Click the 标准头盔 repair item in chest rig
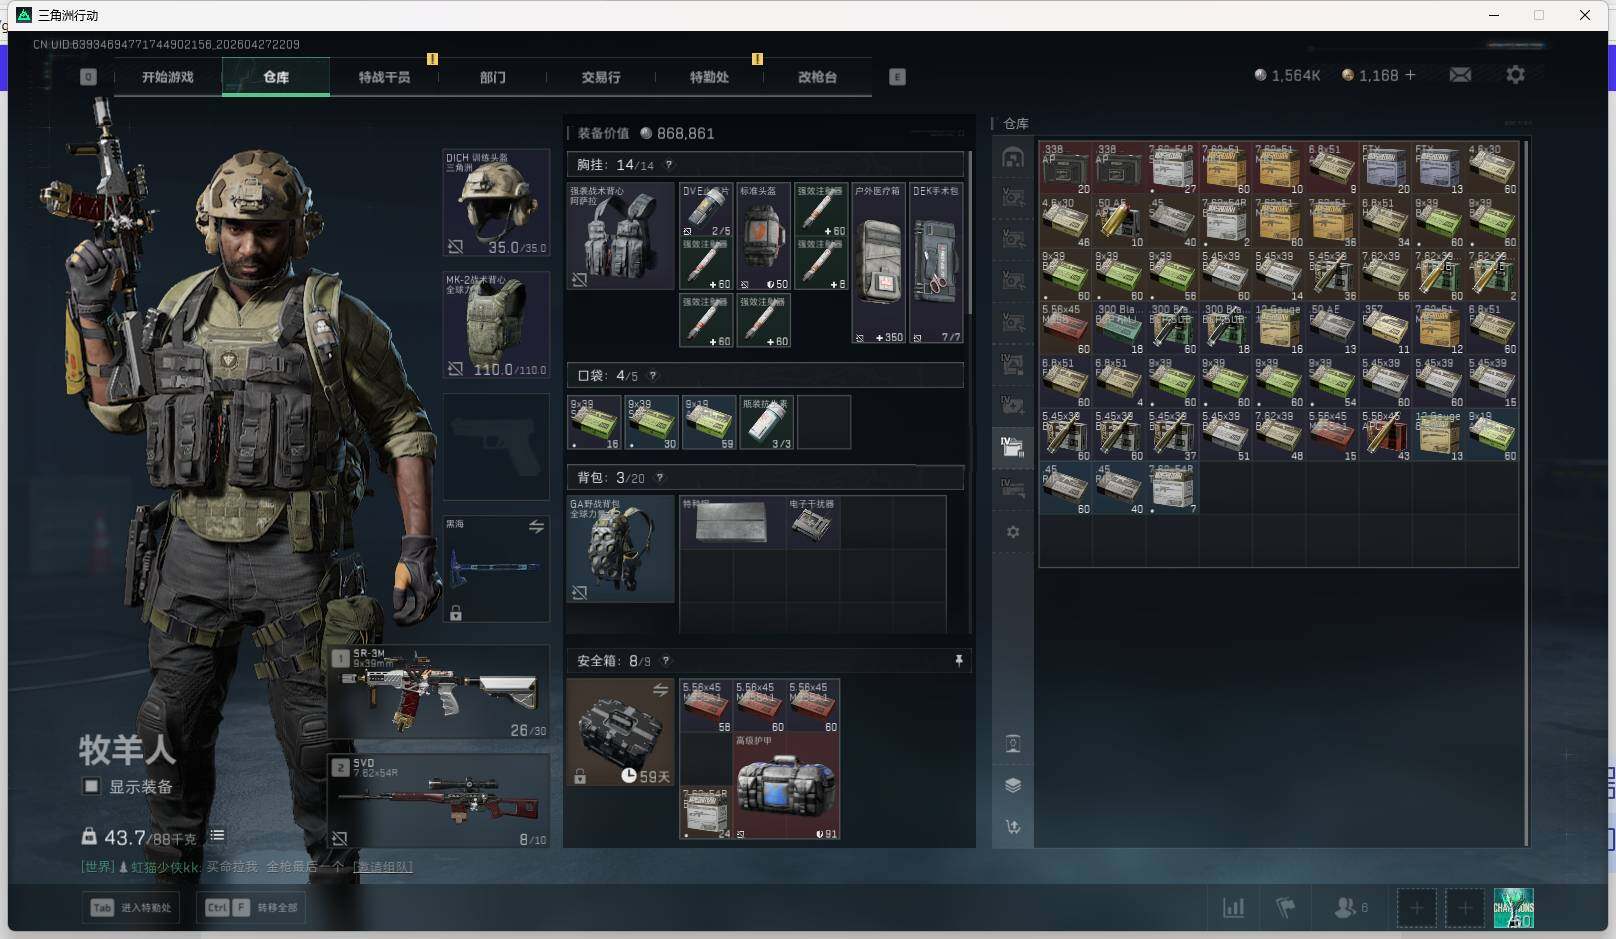Viewport: 1616px width, 939px height. [763, 236]
